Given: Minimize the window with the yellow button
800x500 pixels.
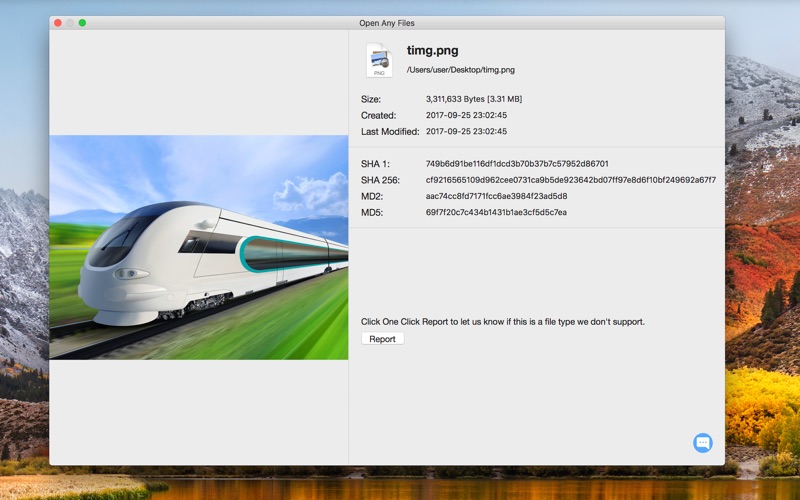Looking at the screenshot, I should pos(70,23).
